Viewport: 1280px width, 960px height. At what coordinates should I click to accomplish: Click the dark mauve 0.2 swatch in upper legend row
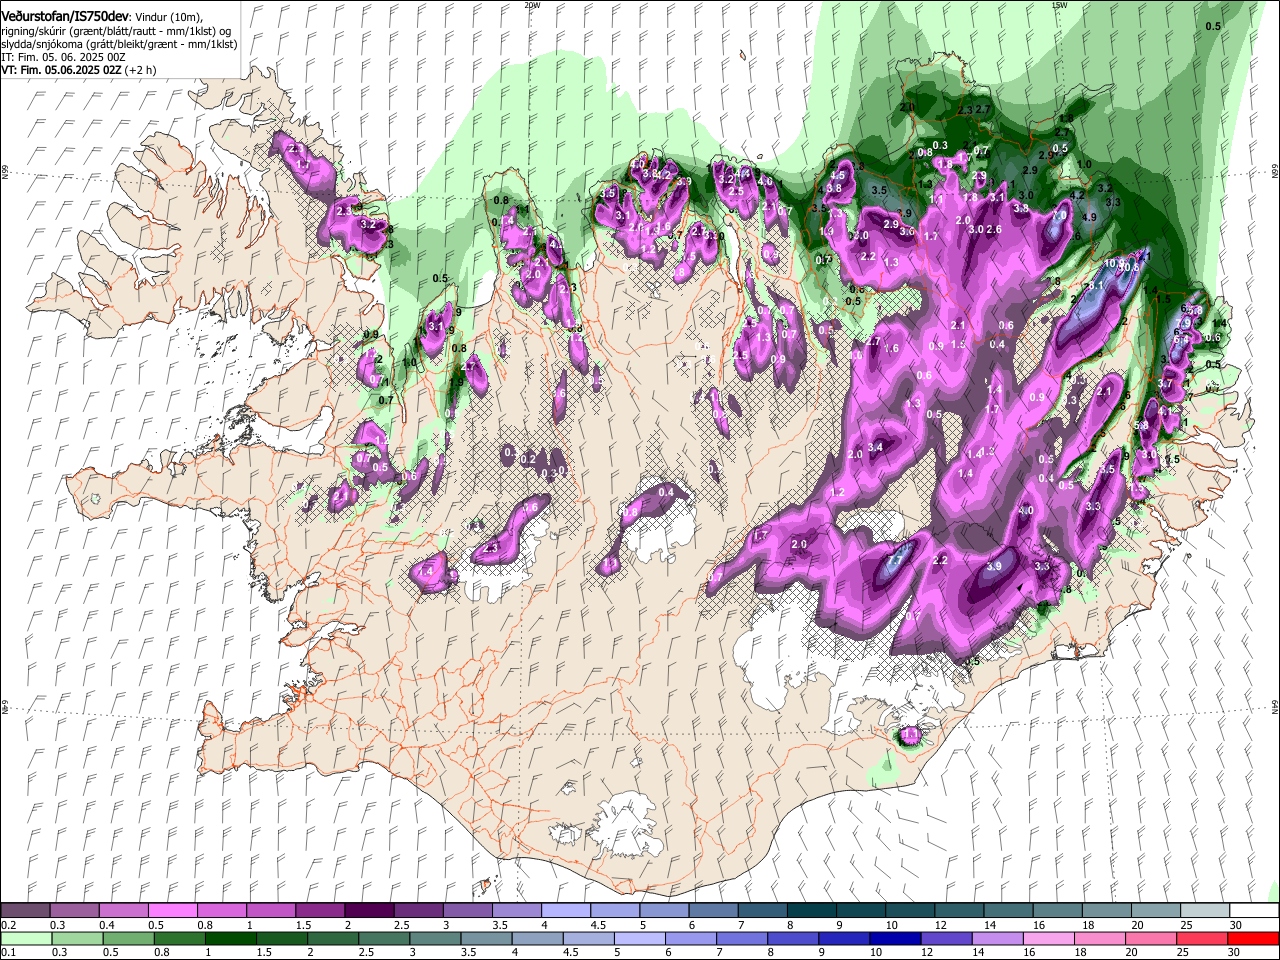click(25, 911)
